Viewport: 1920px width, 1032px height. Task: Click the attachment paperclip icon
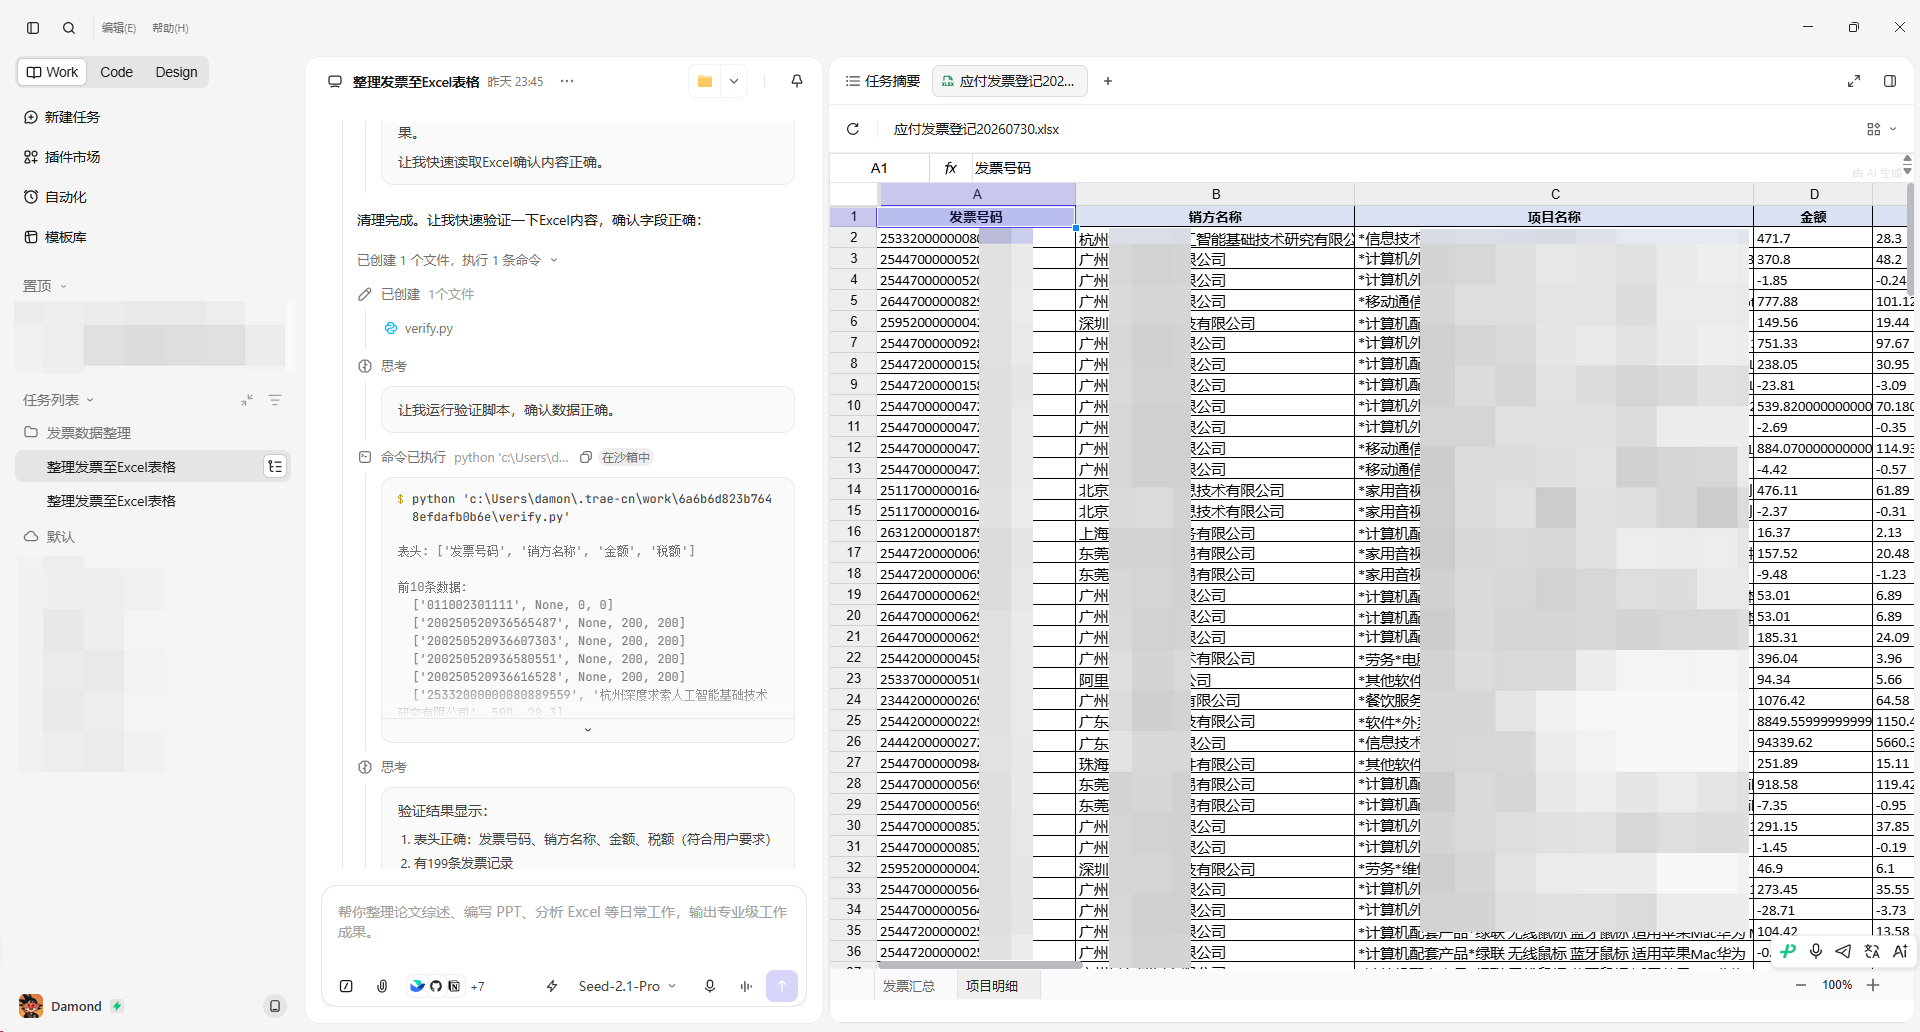click(382, 986)
